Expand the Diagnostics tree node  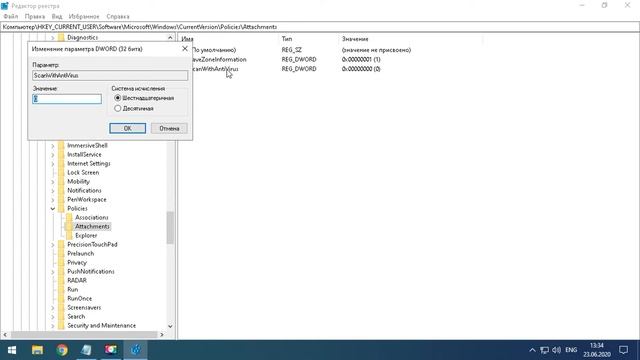pos(53,38)
